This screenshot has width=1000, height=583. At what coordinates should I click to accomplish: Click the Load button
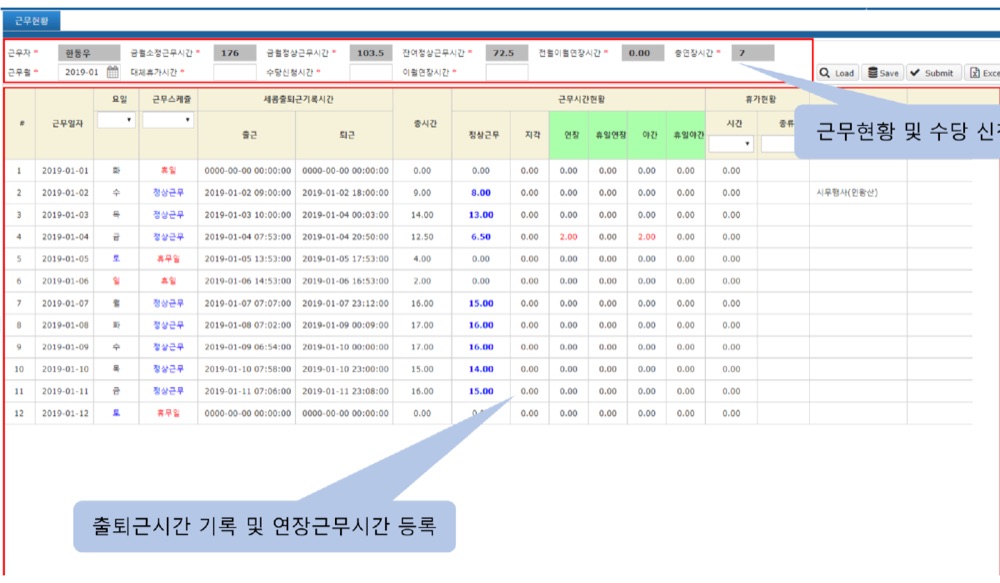point(837,73)
